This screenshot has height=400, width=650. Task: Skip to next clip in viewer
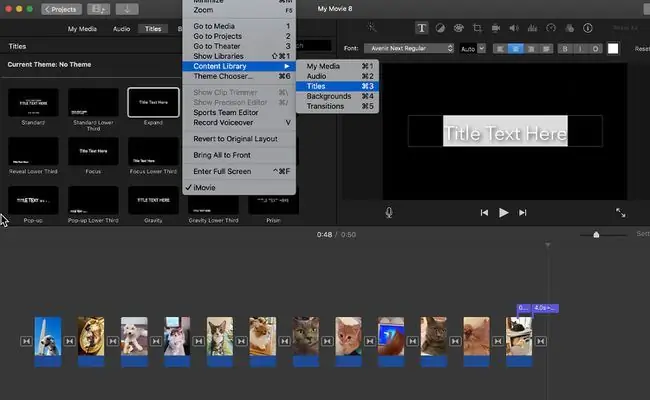522,213
